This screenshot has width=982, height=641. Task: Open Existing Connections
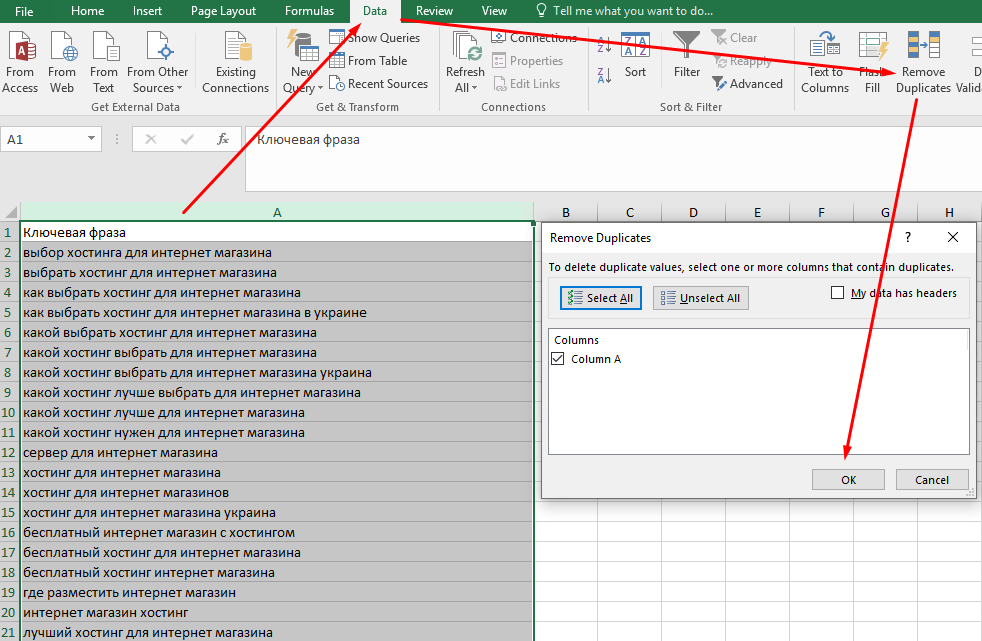[235, 63]
